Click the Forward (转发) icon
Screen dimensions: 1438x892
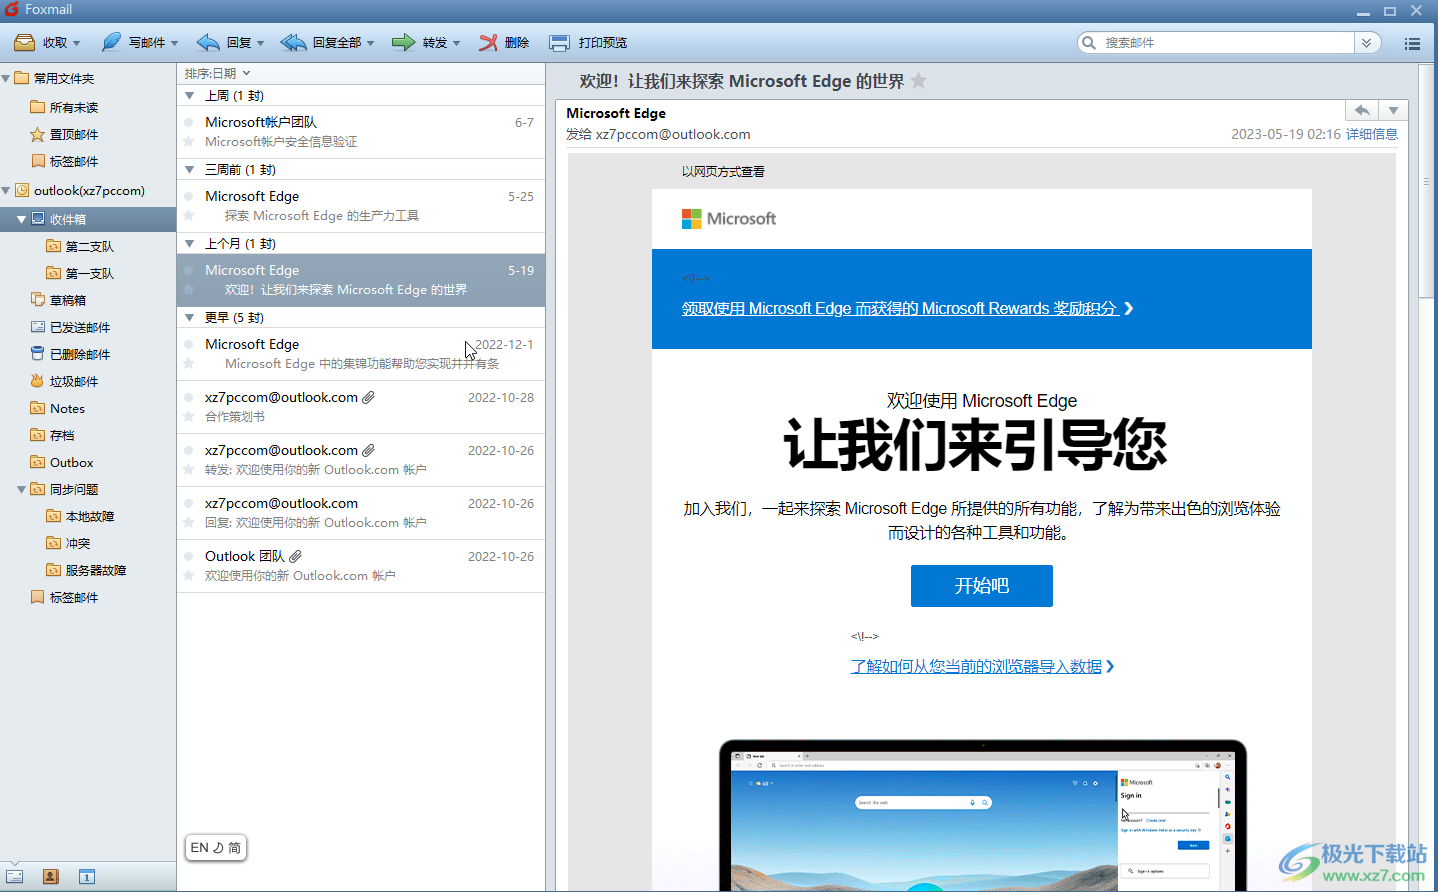(x=403, y=42)
